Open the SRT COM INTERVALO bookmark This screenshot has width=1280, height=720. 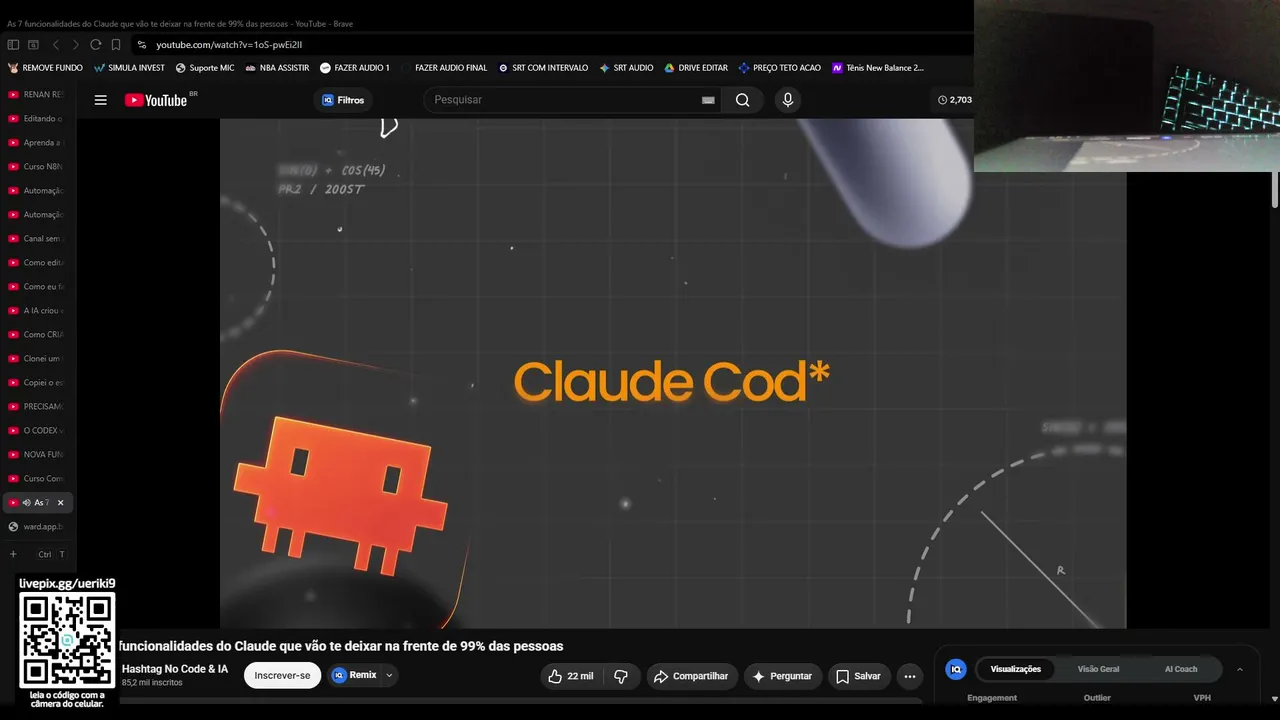click(544, 68)
